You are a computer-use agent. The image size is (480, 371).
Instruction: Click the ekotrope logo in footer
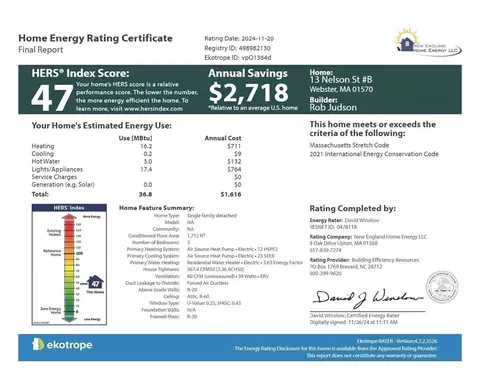pos(62,345)
